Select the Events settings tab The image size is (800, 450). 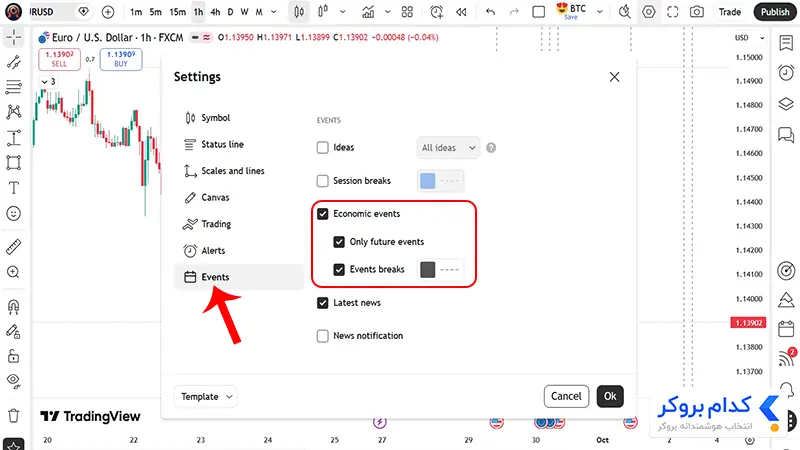coord(239,277)
